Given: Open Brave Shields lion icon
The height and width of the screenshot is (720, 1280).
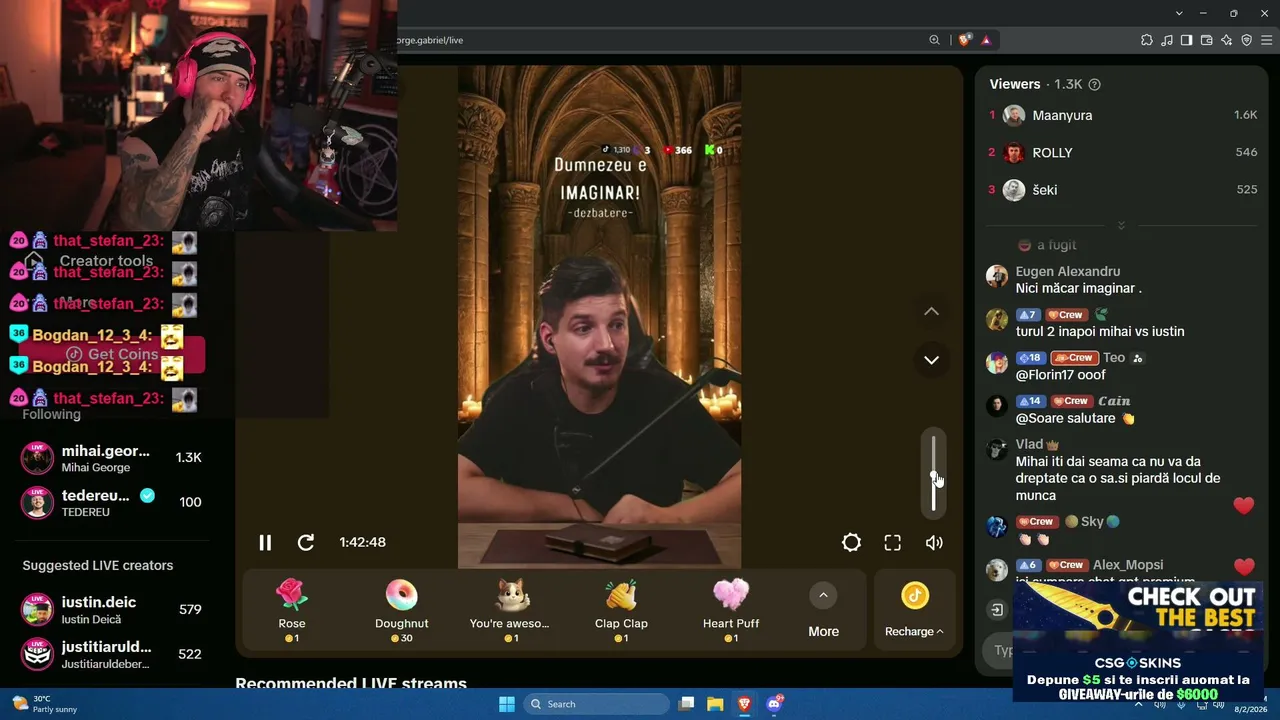Looking at the screenshot, I should [964, 40].
